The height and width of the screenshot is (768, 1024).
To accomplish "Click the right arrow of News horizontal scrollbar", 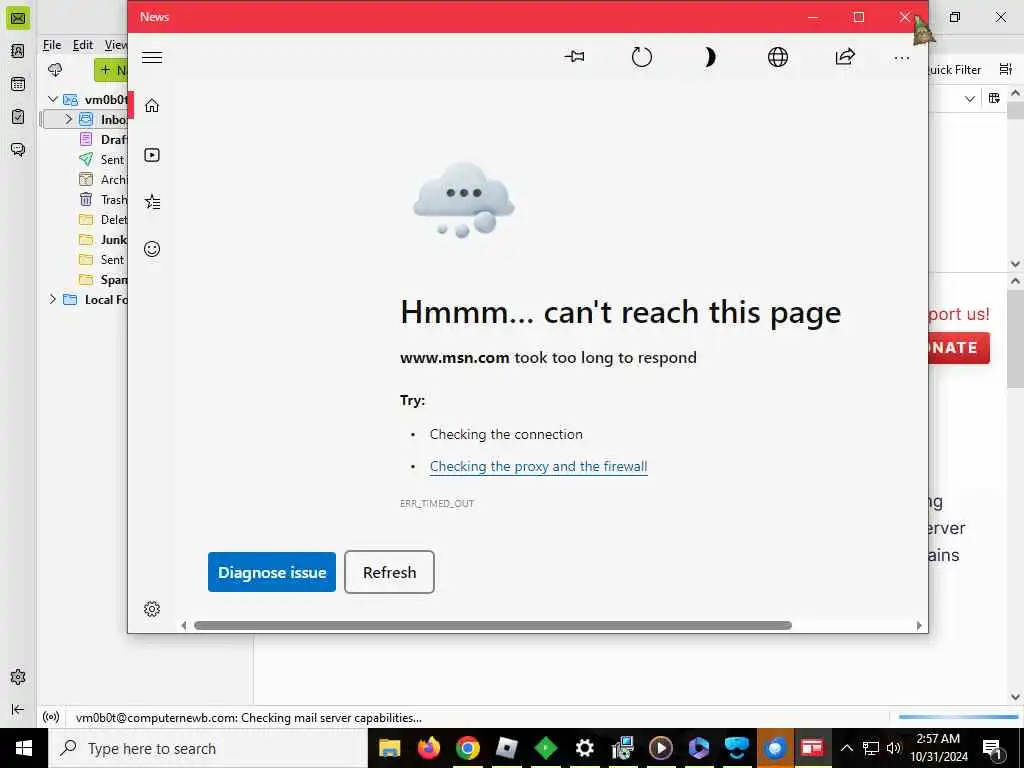I will (918, 625).
